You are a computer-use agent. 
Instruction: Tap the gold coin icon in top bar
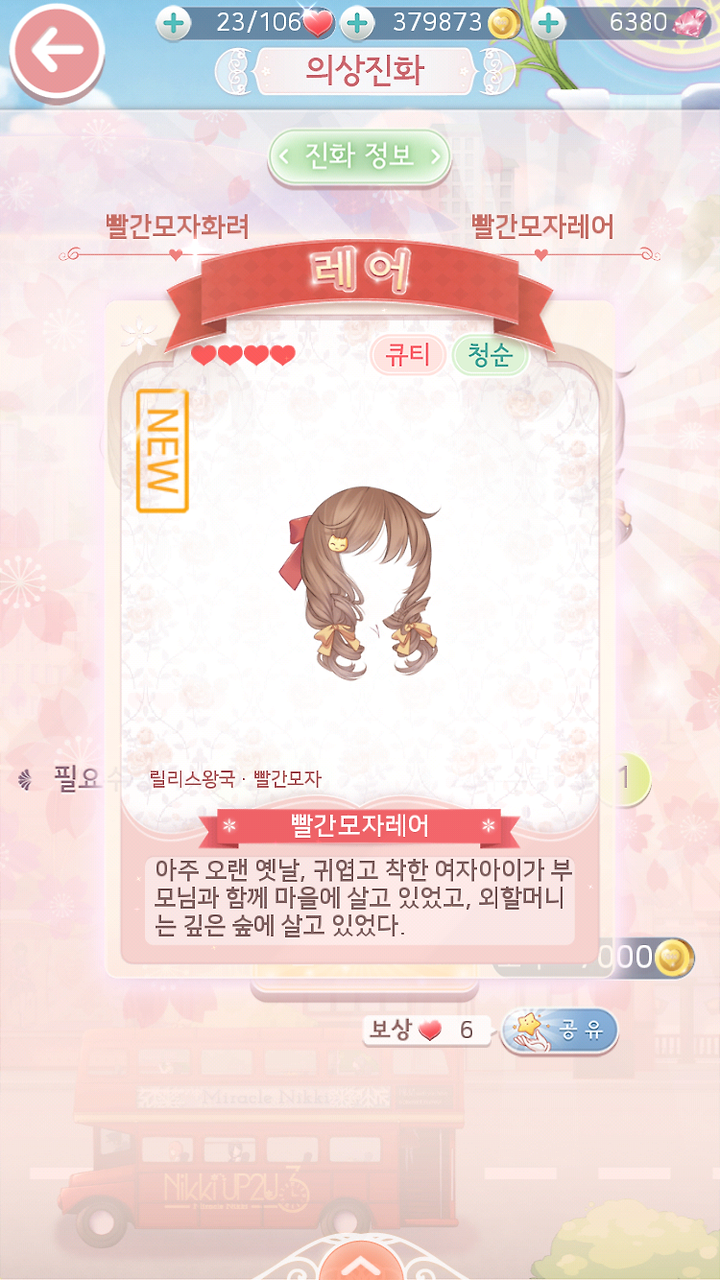pos(503,22)
